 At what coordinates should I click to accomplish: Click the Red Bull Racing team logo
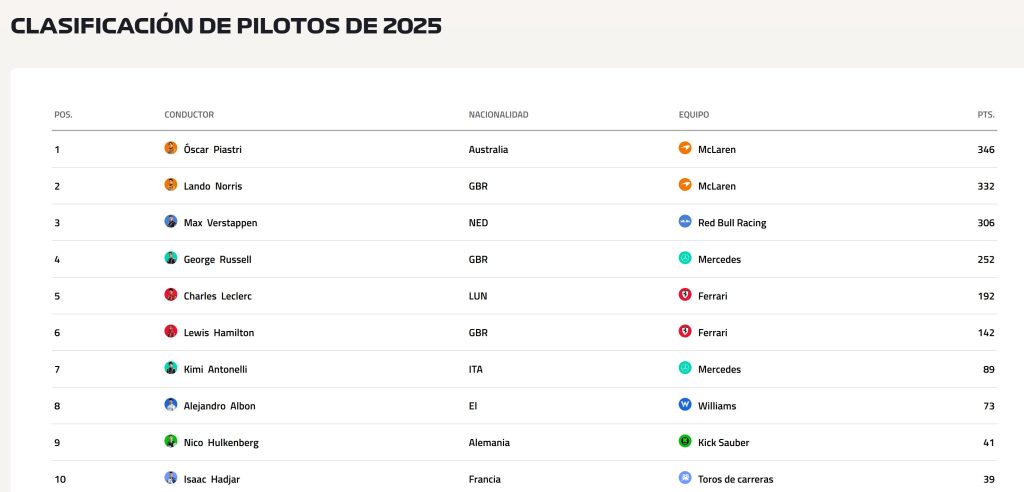685,222
